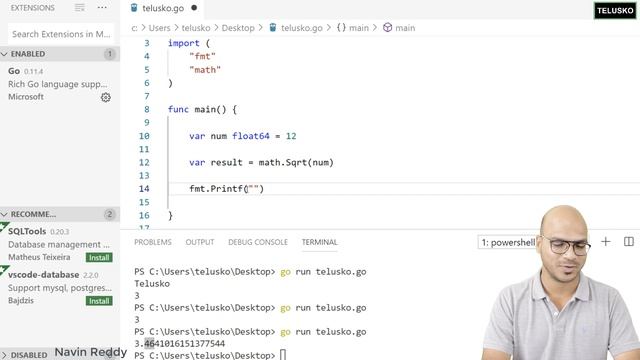Screen dimensions: 640x360
Task: Click Telusko output line in terminal
Action: 152,283
